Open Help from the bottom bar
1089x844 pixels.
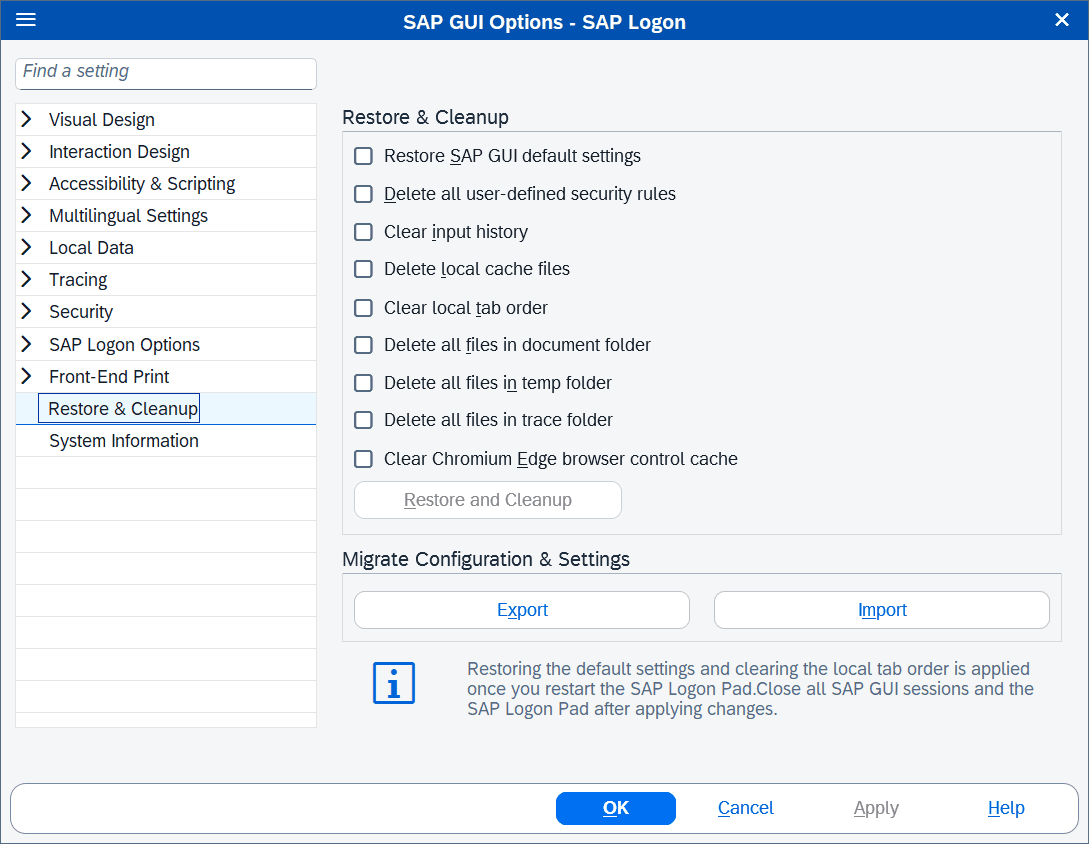click(1006, 808)
